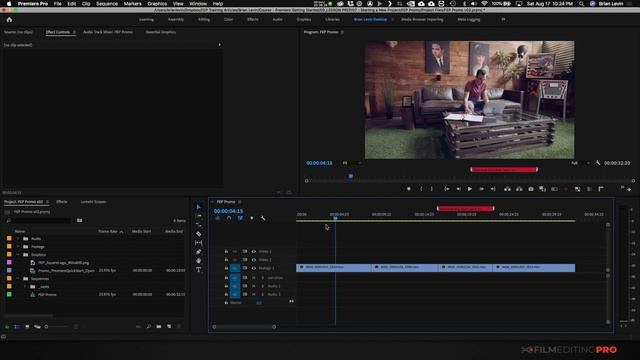Screen dimensions: 640x360
Task: Open Fit zoom level dropdown
Action: pyautogui.click(x=351, y=163)
